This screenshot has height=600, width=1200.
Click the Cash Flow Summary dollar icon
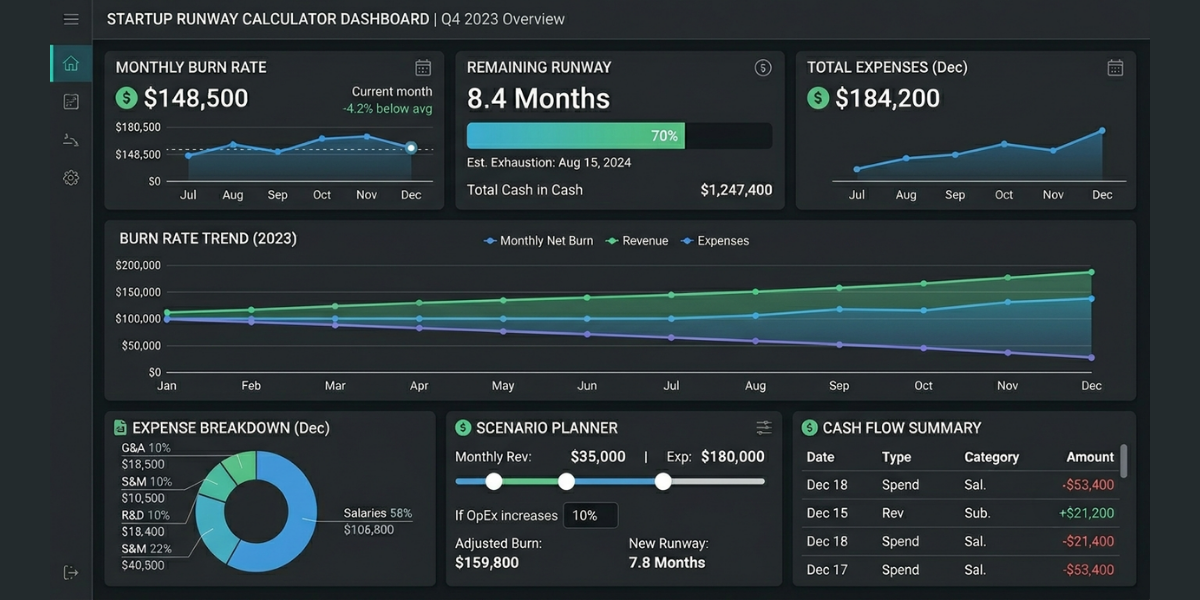pos(810,428)
